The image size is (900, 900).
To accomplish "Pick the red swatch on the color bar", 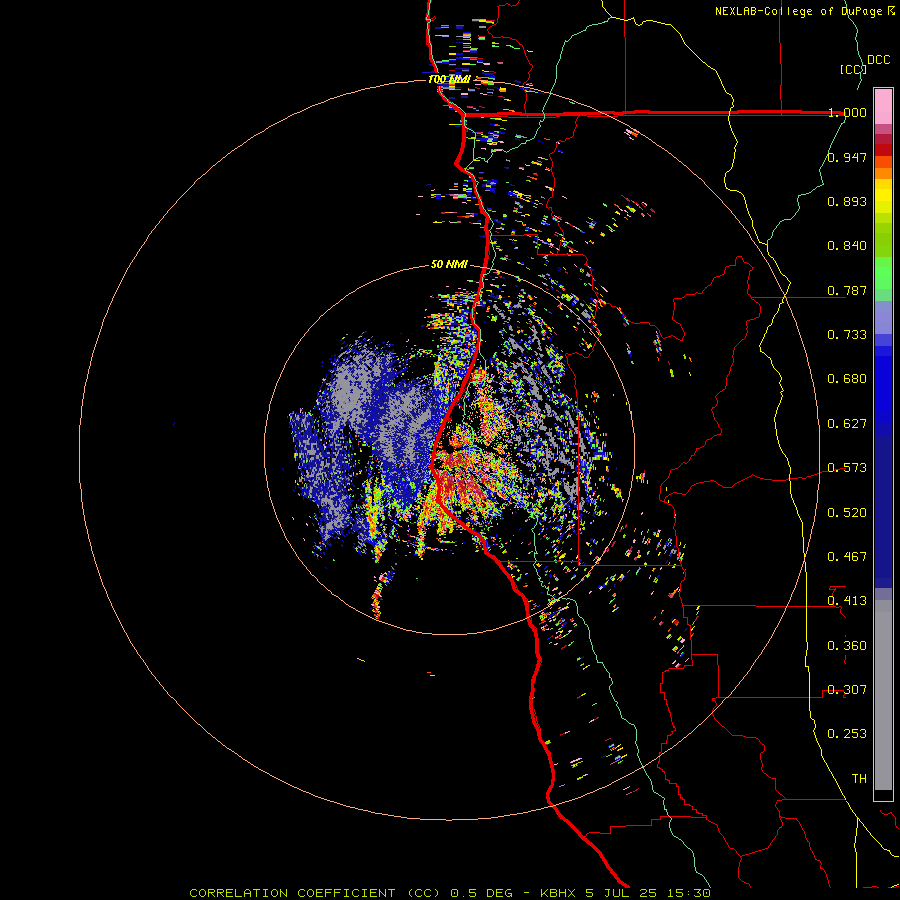I will [x=883, y=150].
